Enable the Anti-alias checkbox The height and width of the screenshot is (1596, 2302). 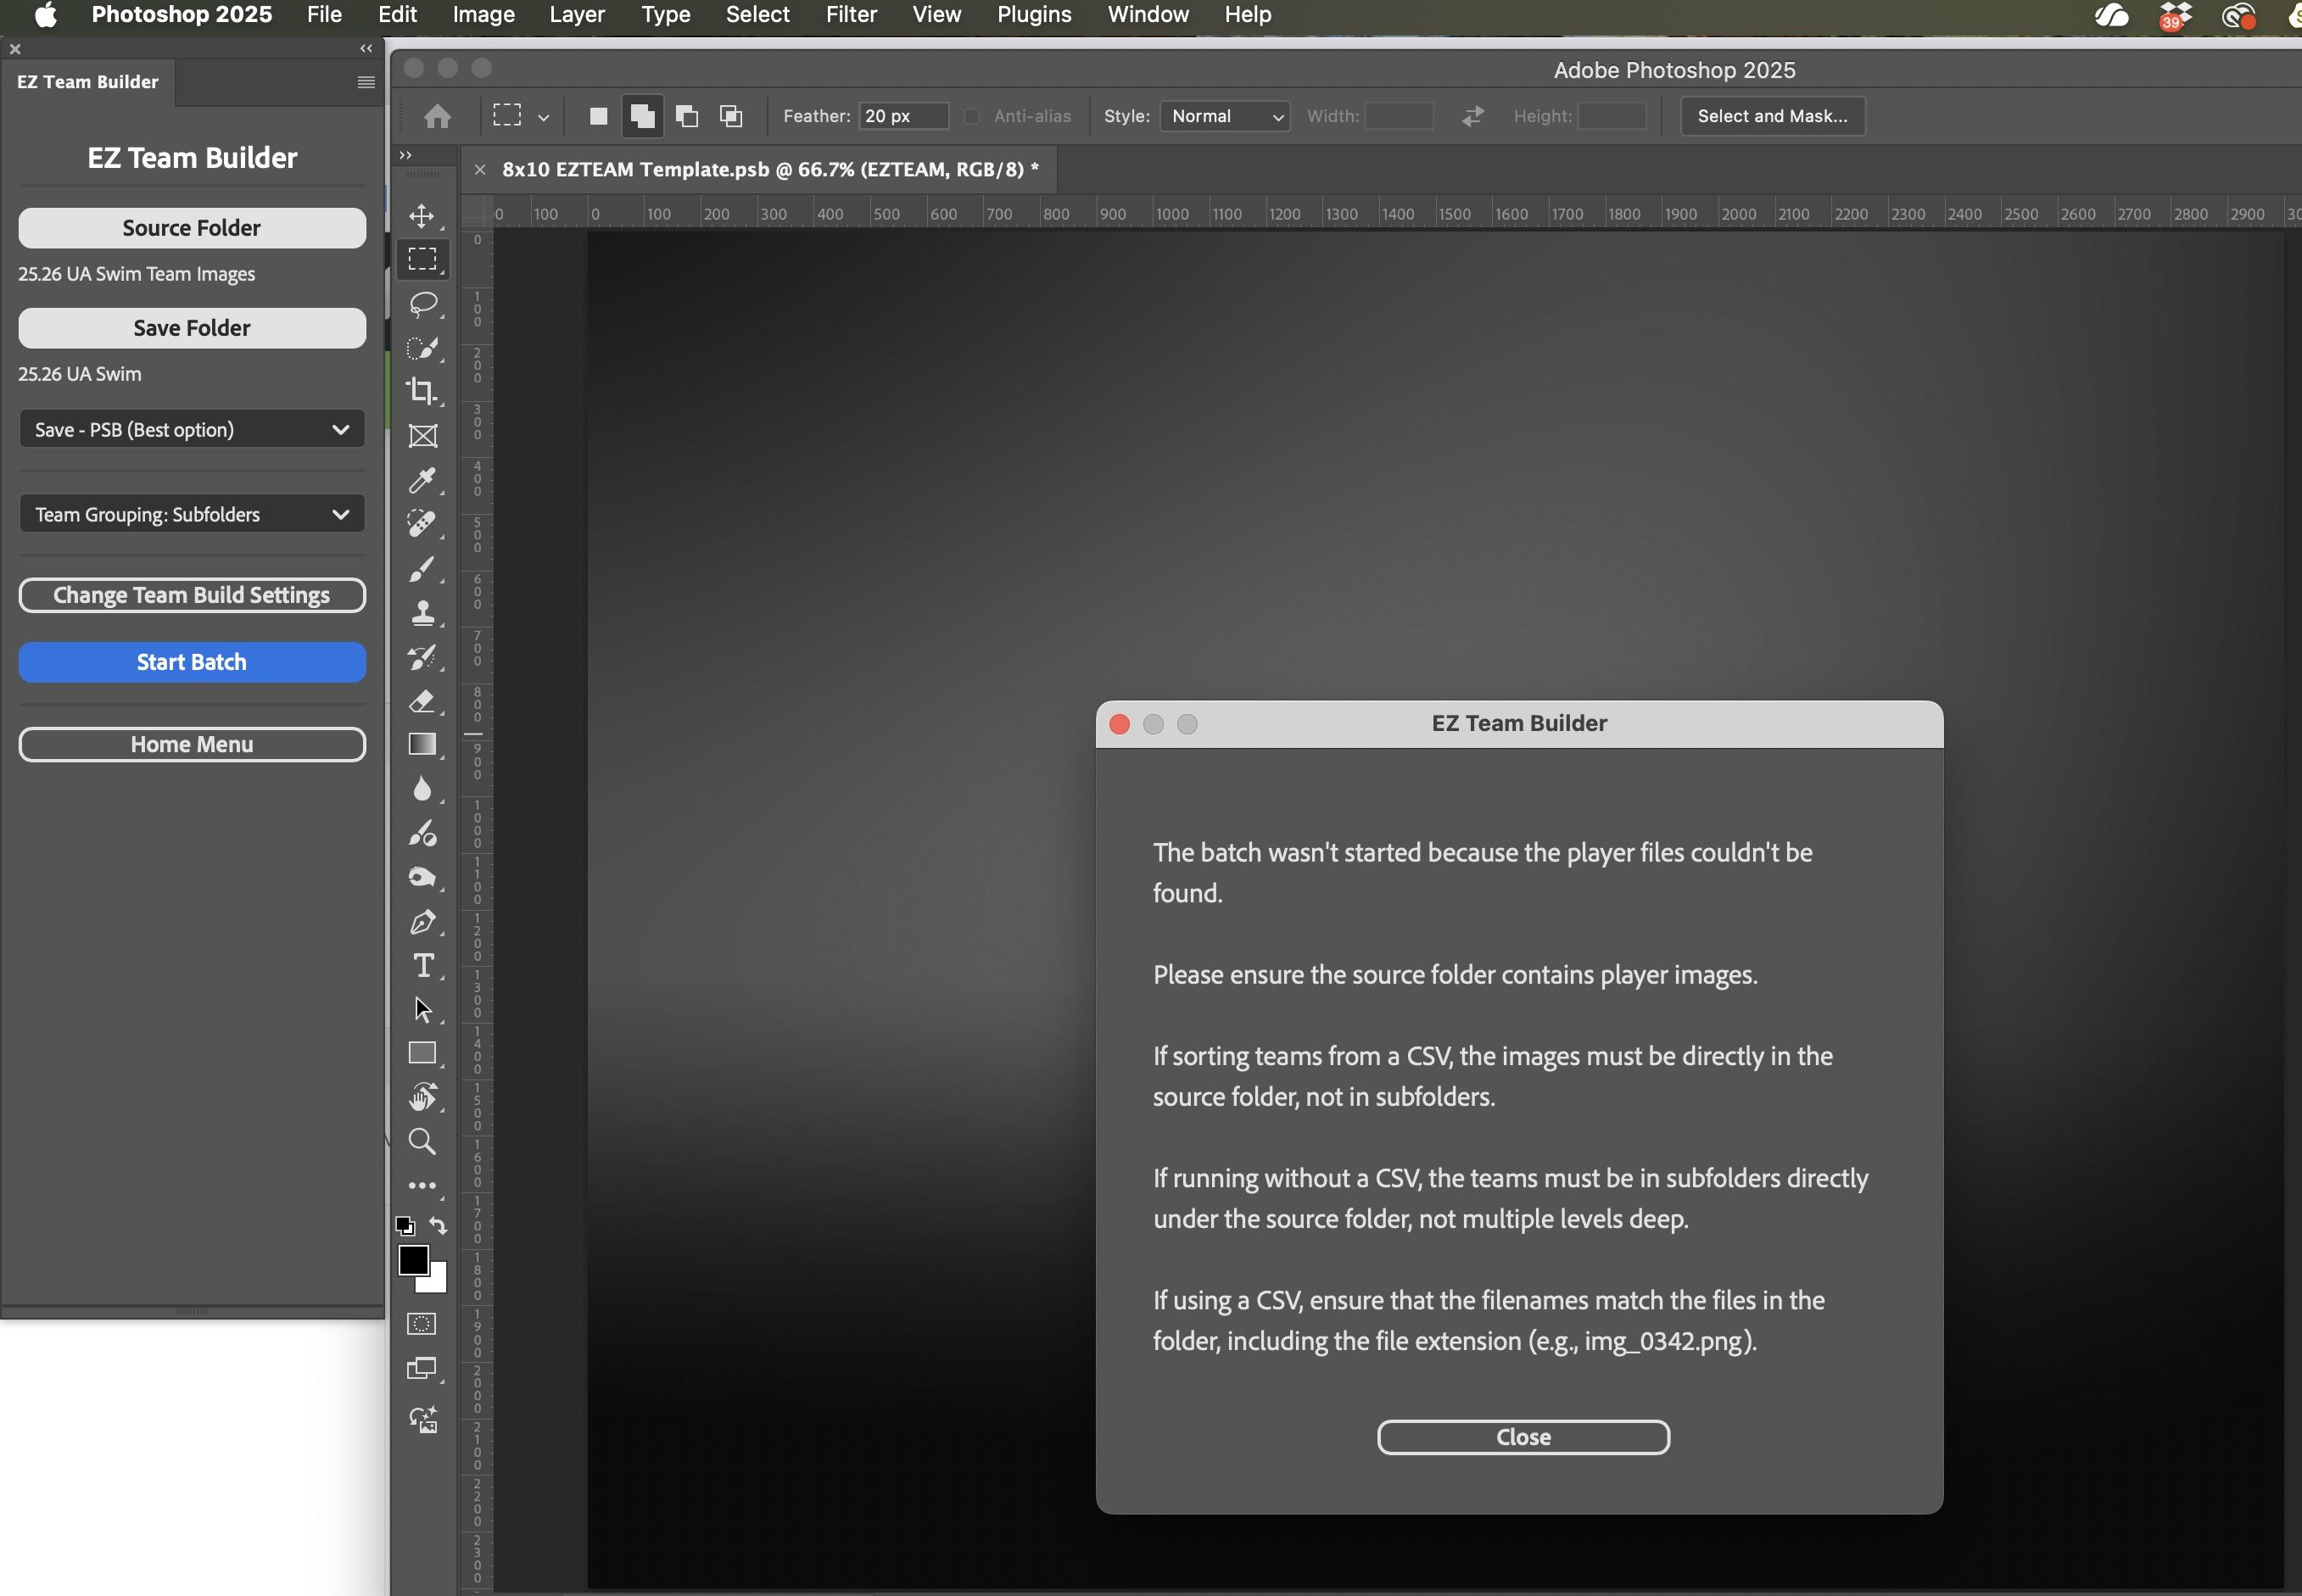point(972,116)
